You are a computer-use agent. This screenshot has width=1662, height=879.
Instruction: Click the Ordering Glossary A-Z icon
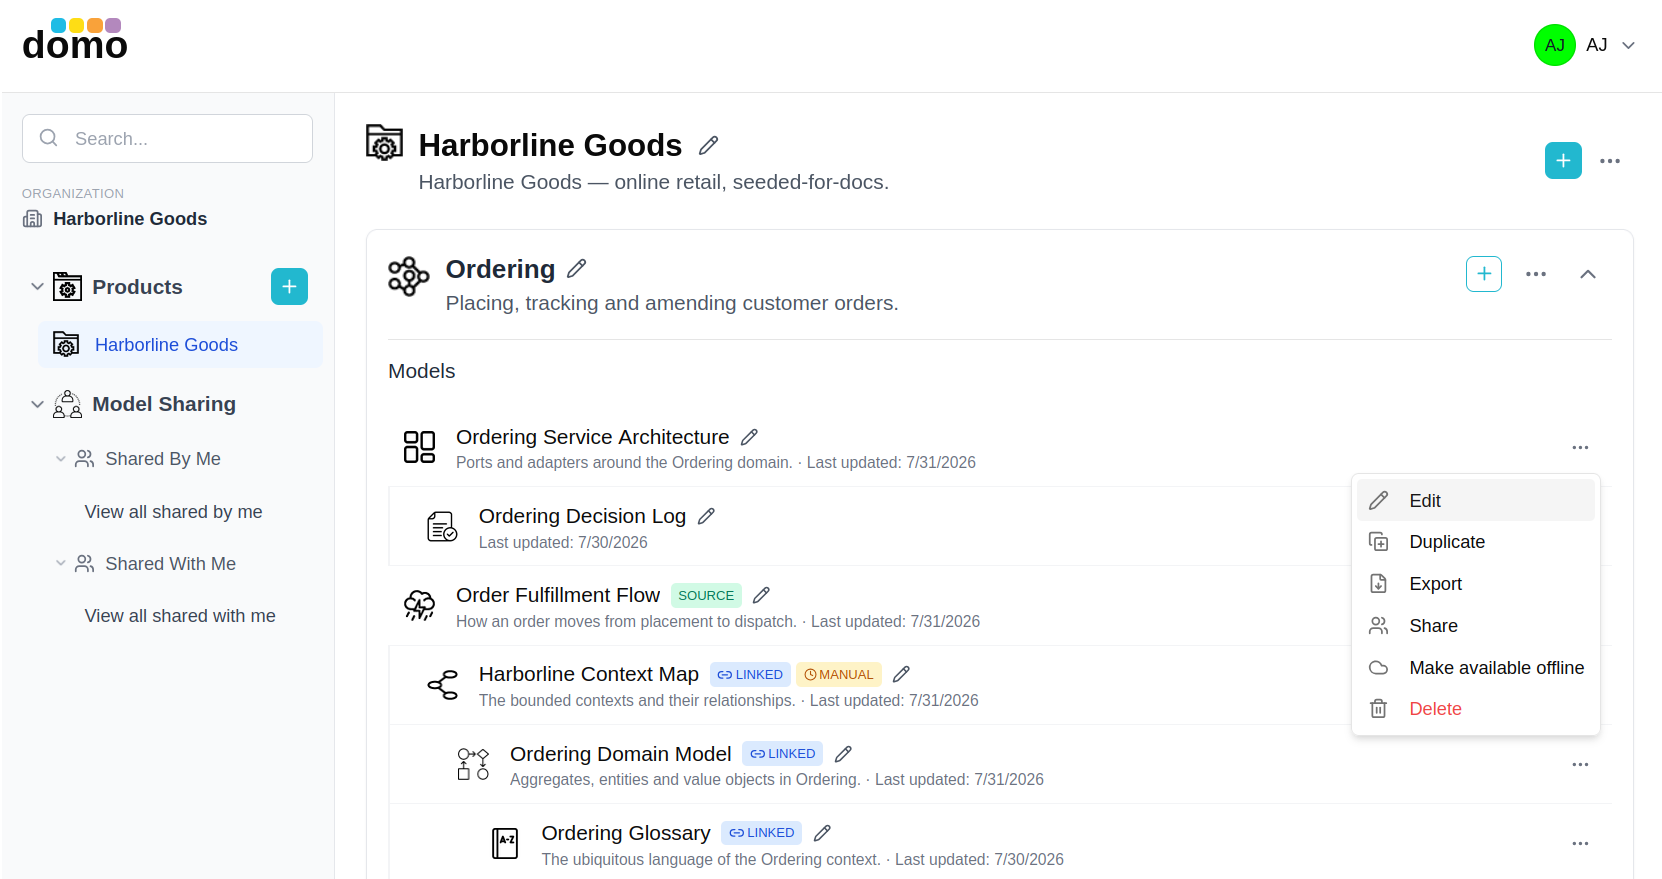click(x=505, y=843)
